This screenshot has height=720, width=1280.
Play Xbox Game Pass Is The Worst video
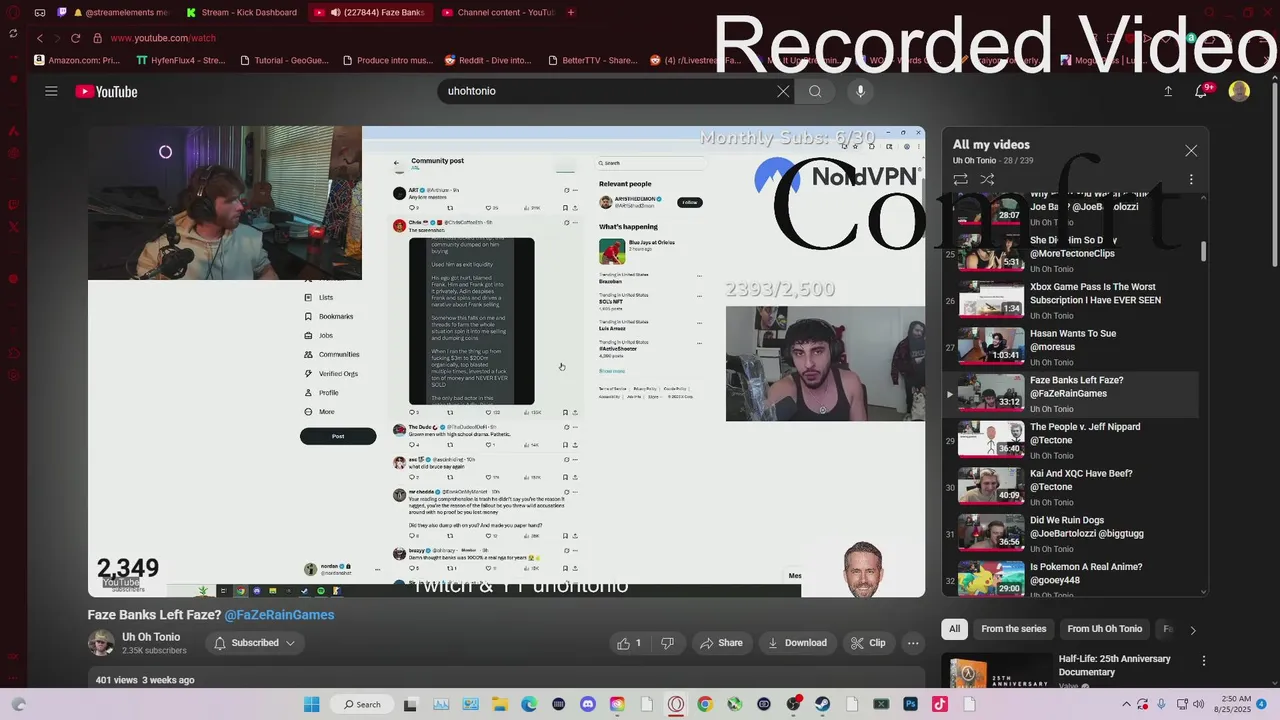pos(1070,300)
